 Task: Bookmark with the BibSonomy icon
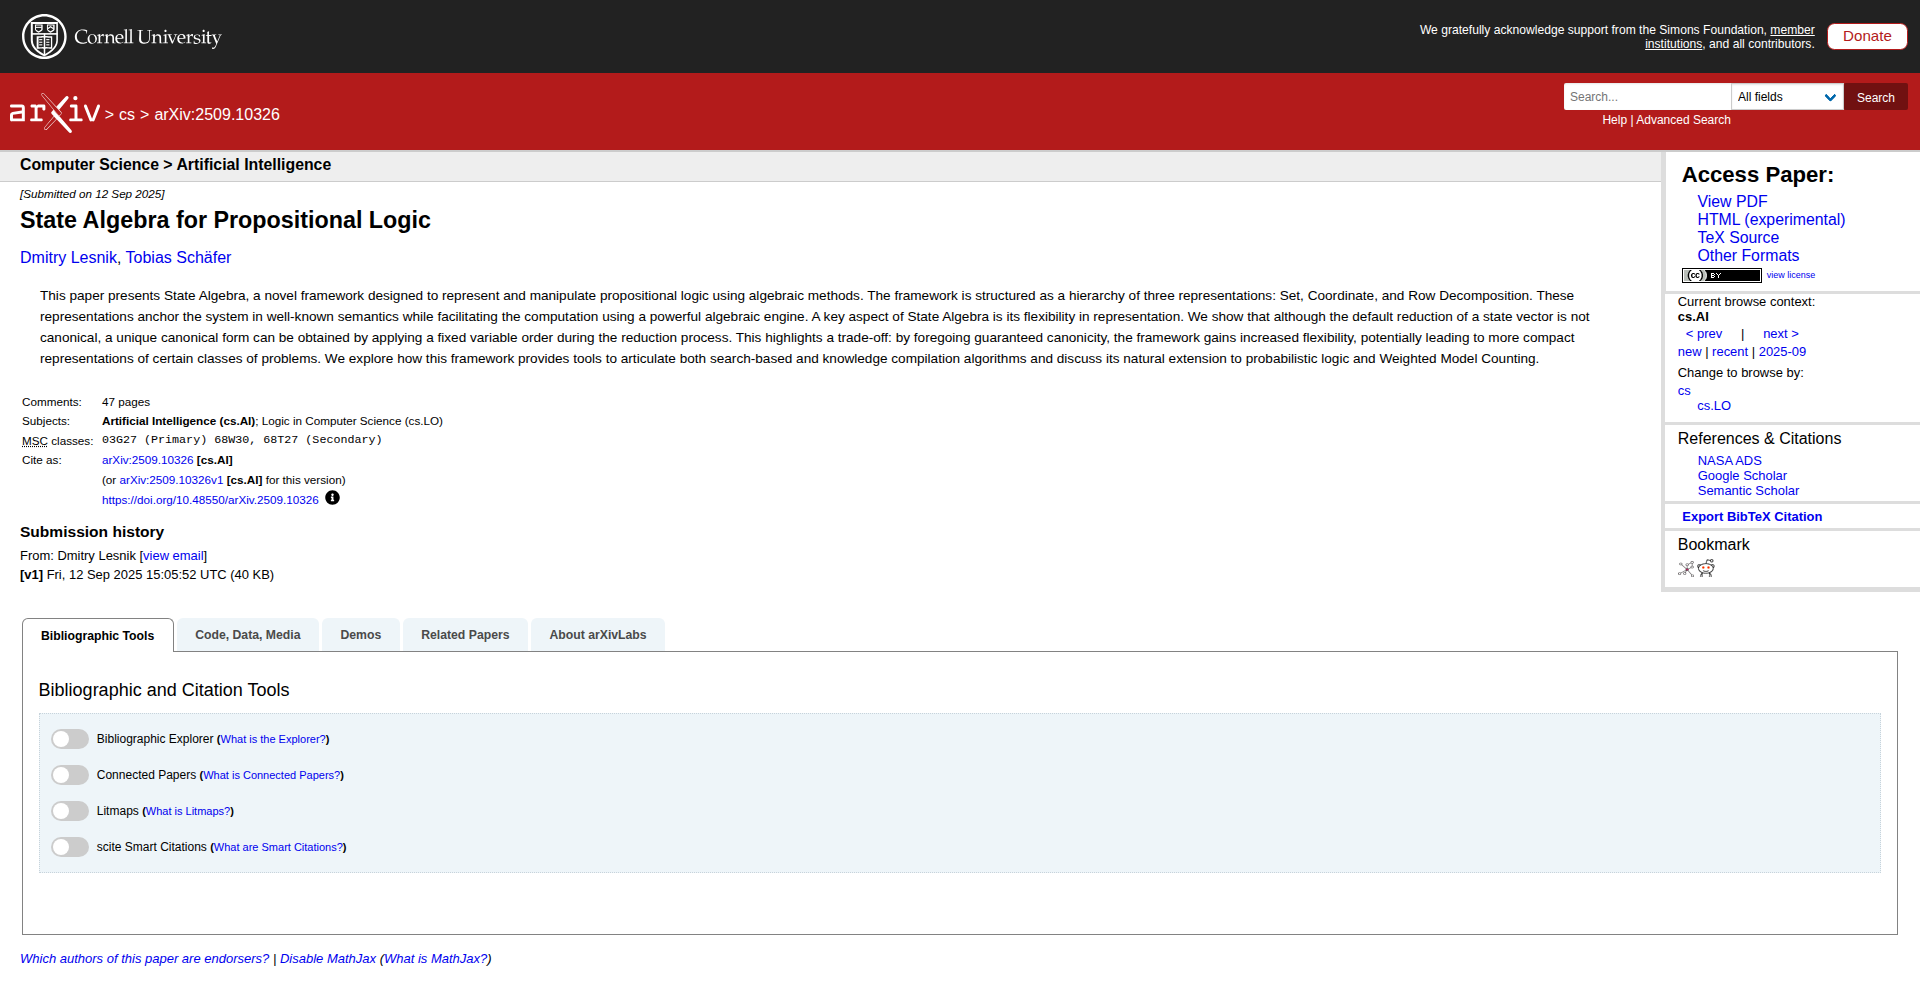point(1686,569)
